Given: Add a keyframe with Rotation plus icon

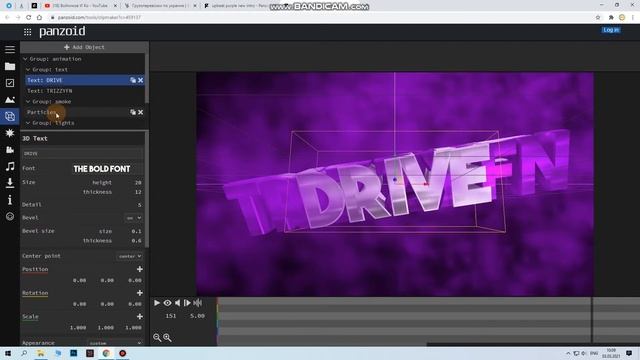Looking at the screenshot, I should (140, 293).
